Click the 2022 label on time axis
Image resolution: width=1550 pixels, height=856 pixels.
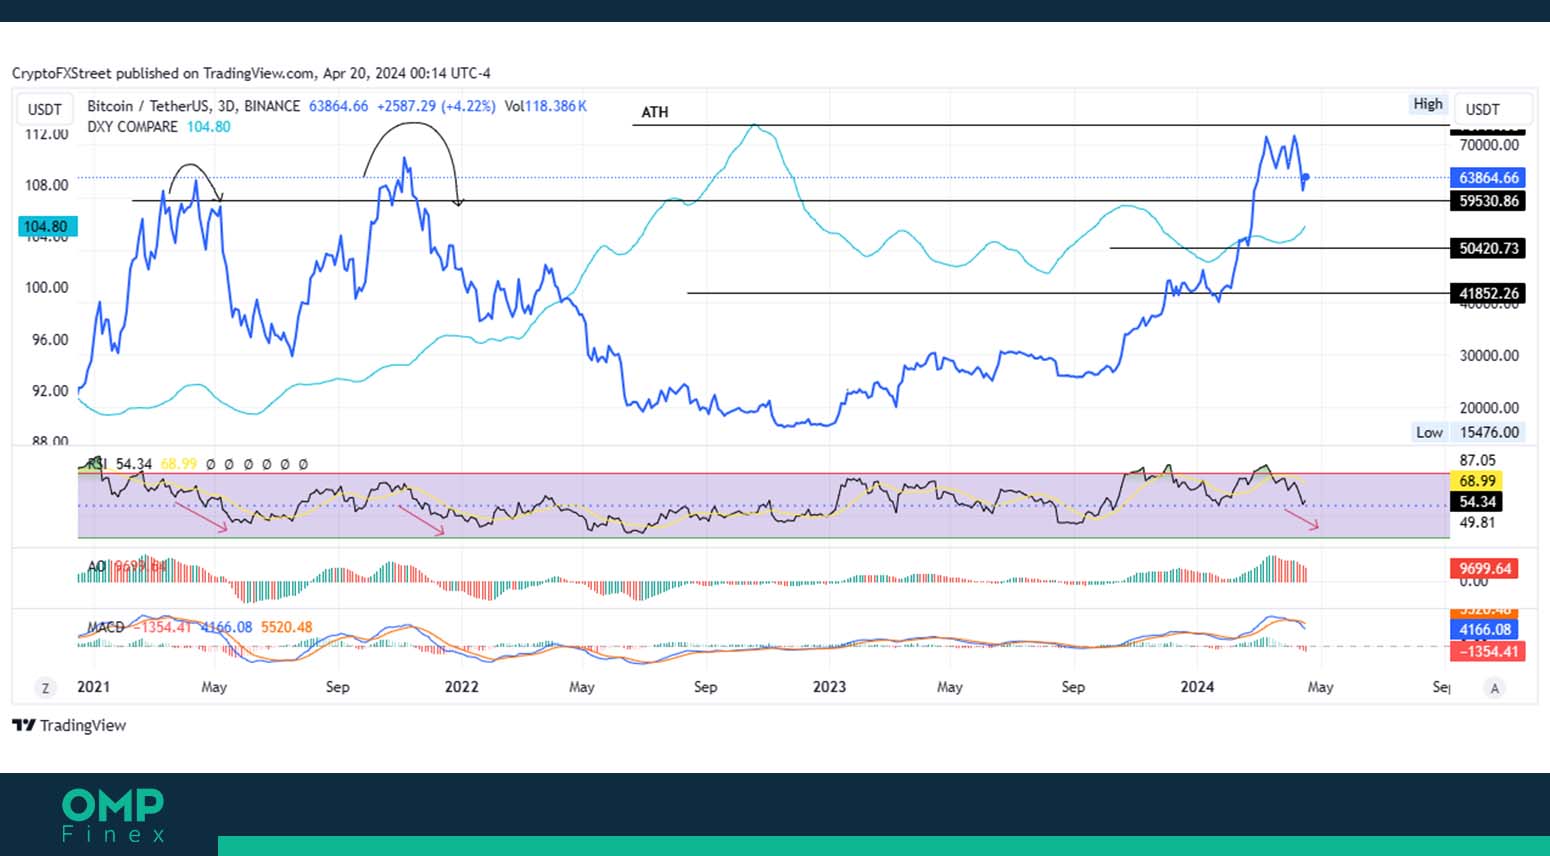pos(461,687)
